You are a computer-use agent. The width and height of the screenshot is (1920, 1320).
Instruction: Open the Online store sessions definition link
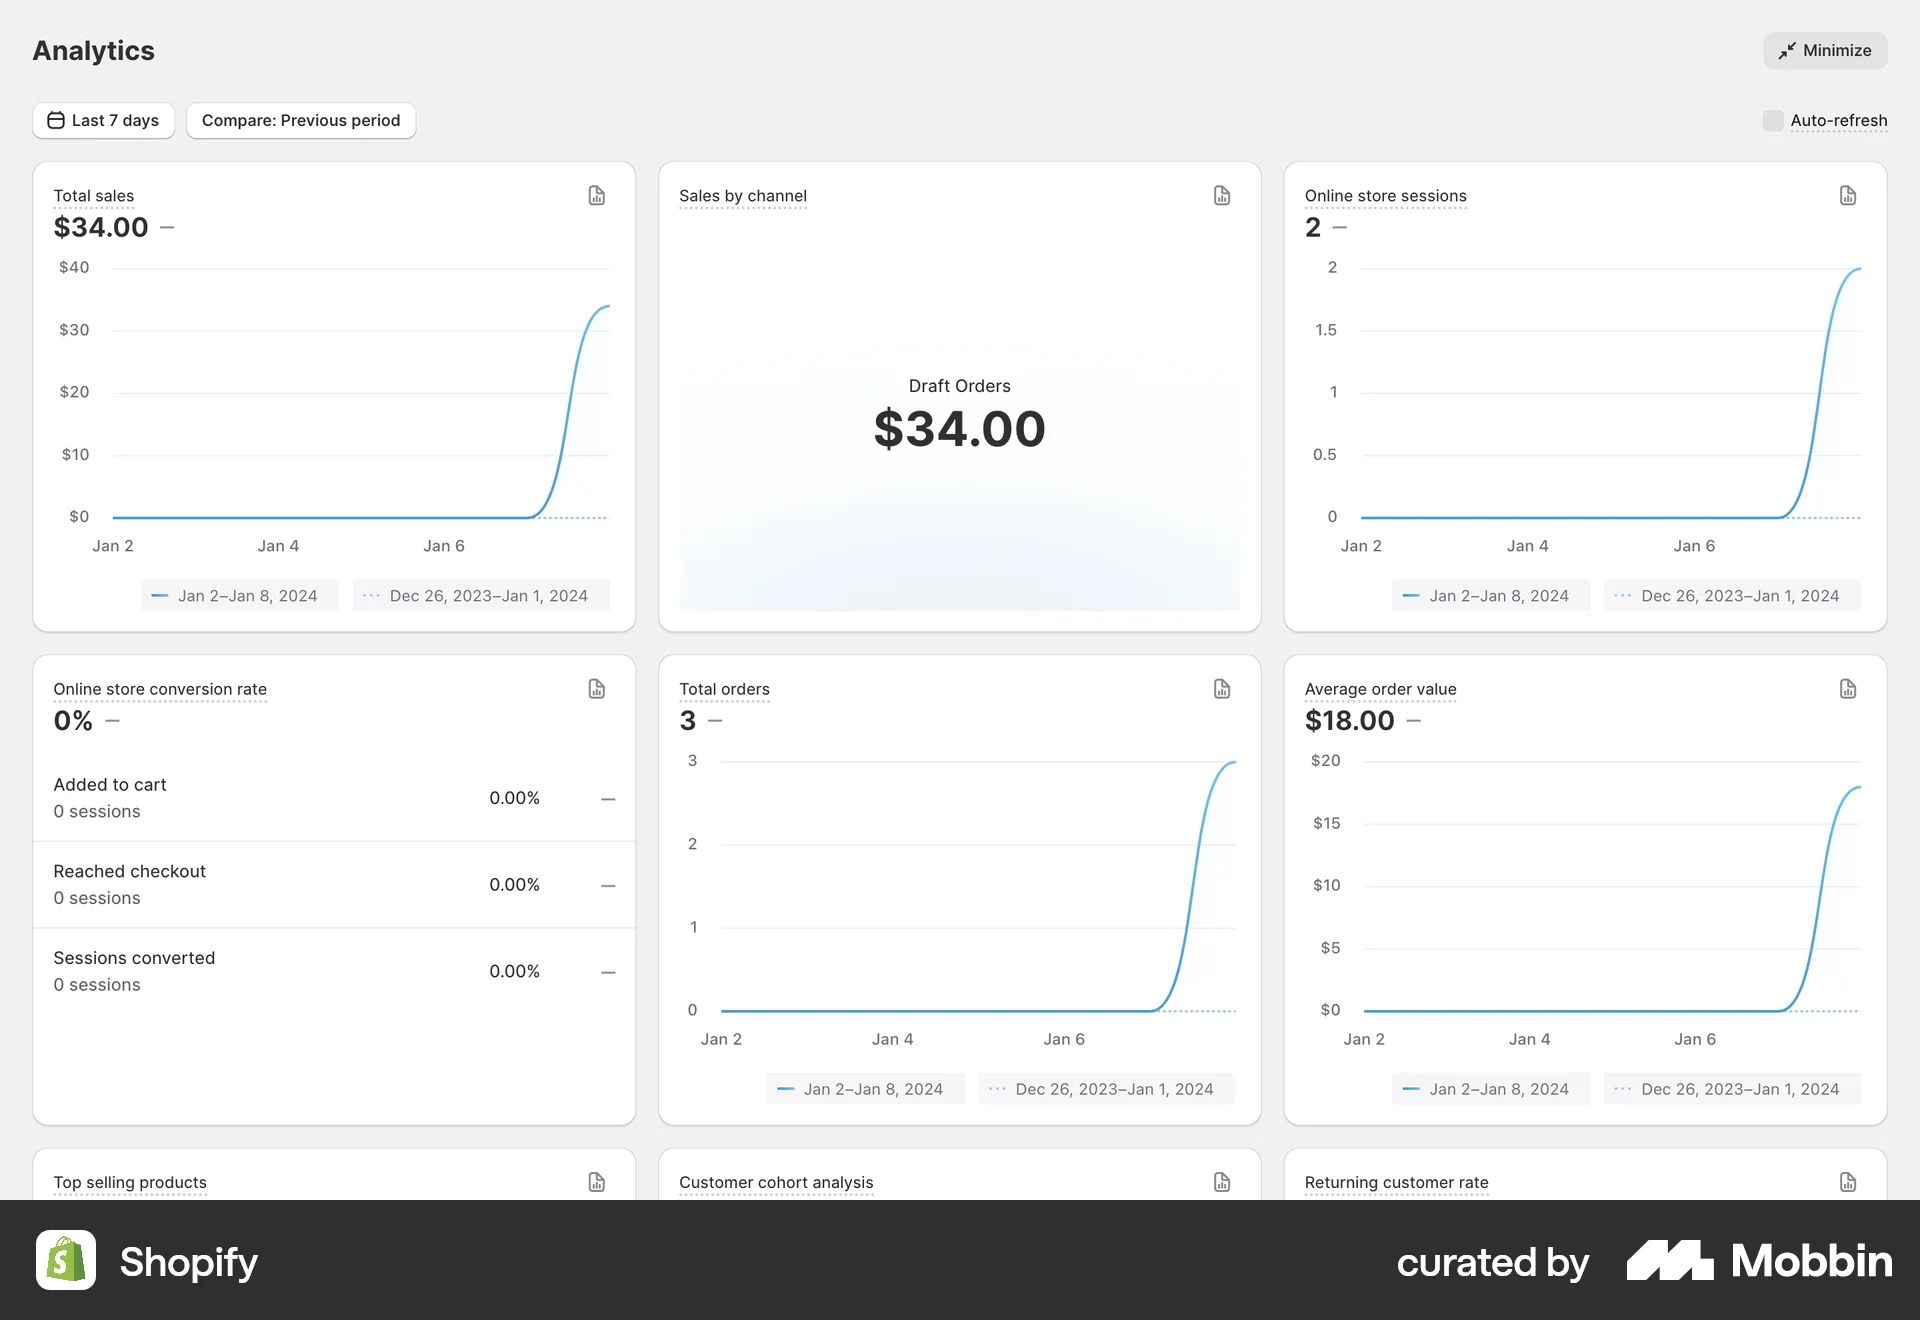coord(1385,196)
